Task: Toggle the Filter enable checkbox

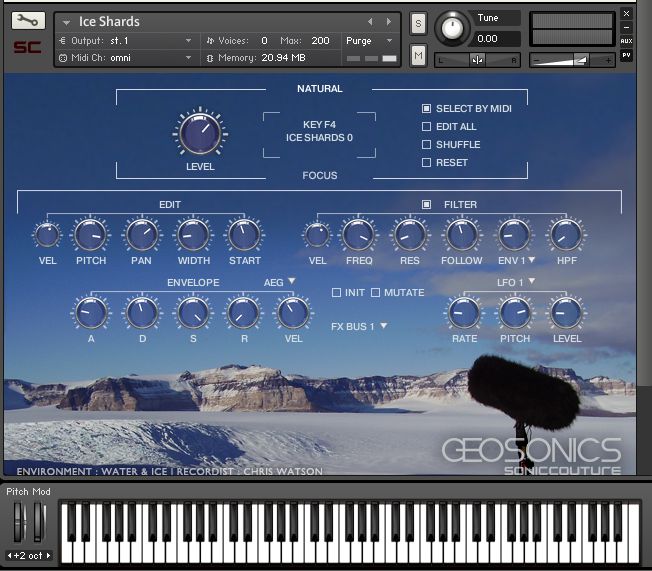Action: 427,204
